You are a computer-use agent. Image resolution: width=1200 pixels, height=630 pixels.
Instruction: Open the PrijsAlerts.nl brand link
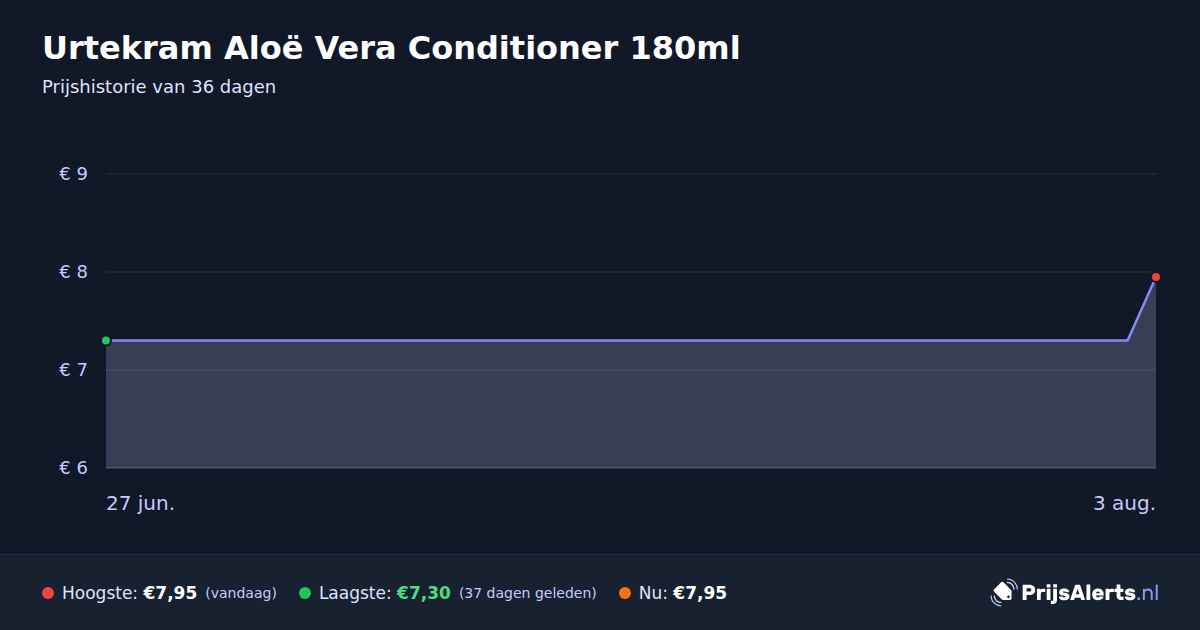(x=1090, y=593)
